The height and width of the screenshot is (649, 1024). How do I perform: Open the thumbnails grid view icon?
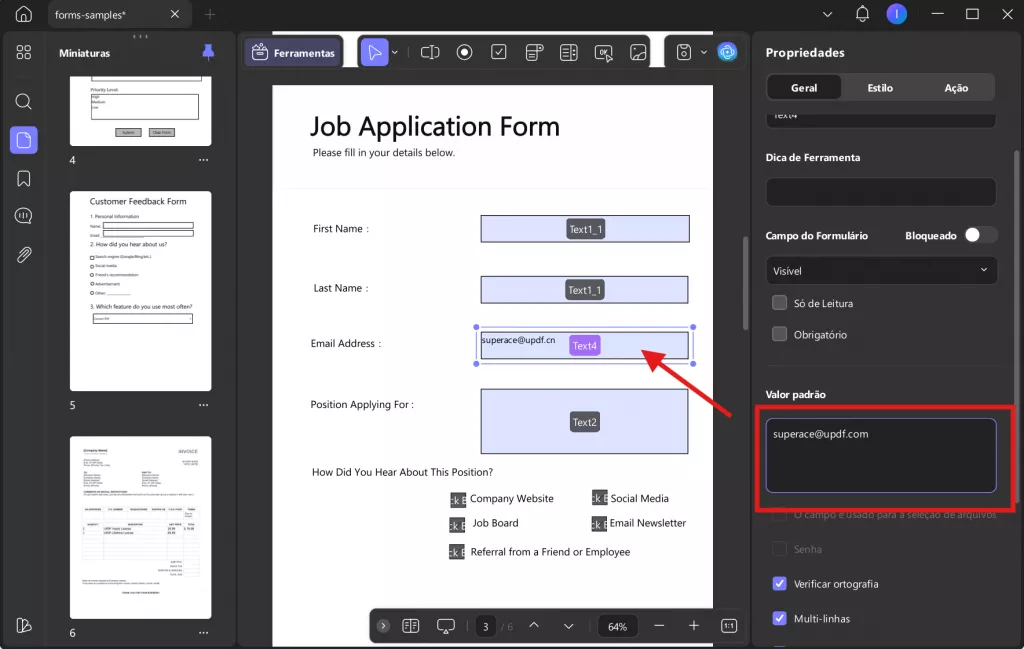pyautogui.click(x=24, y=52)
